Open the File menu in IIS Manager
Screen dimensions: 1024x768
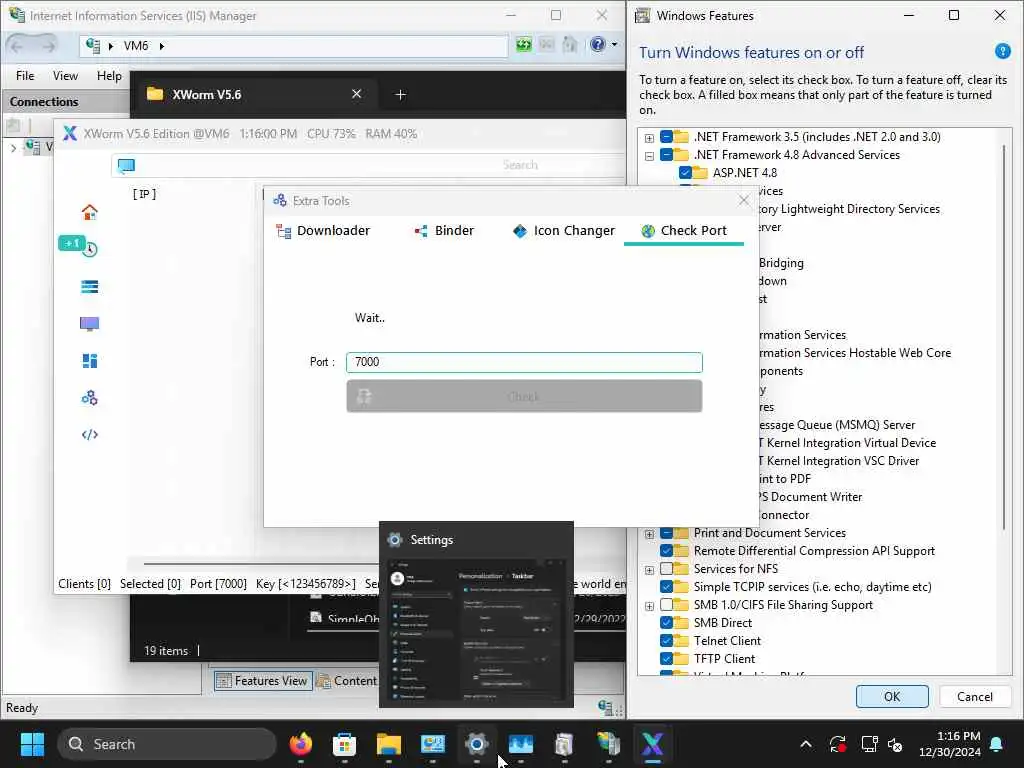[x=25, y=76]
